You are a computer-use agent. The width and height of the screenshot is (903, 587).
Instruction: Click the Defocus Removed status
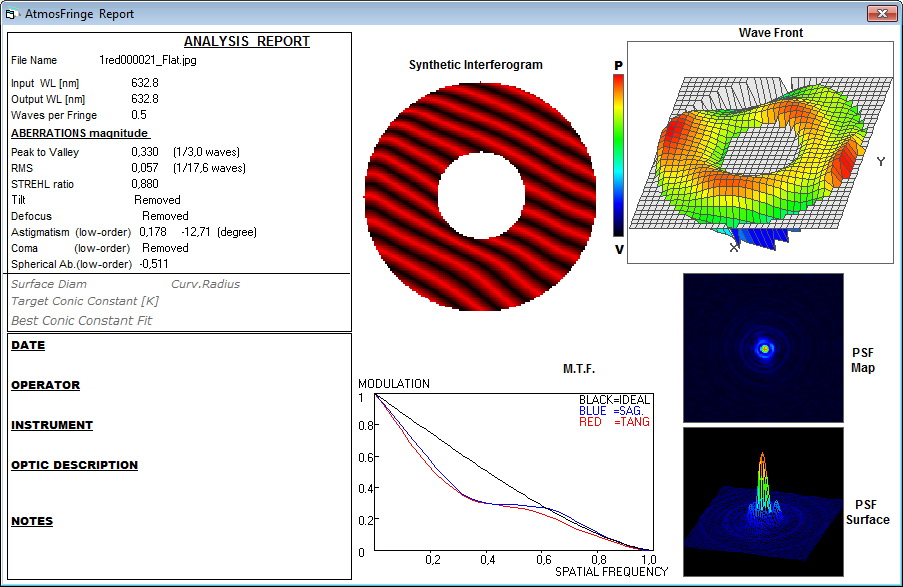point(165,216)
